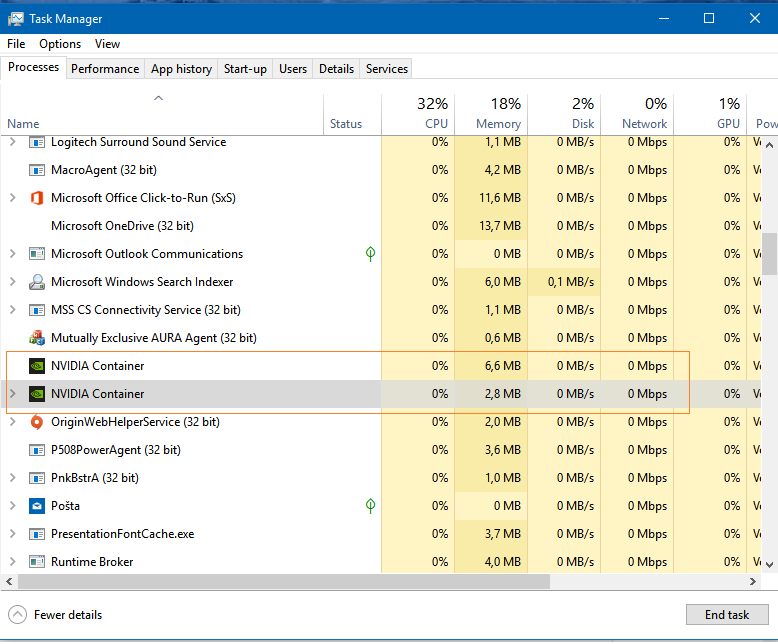Click the OriginWebHelperService icon
This screenshot has height=644, width=778.
pyautogui.click(x=37, y=422)
